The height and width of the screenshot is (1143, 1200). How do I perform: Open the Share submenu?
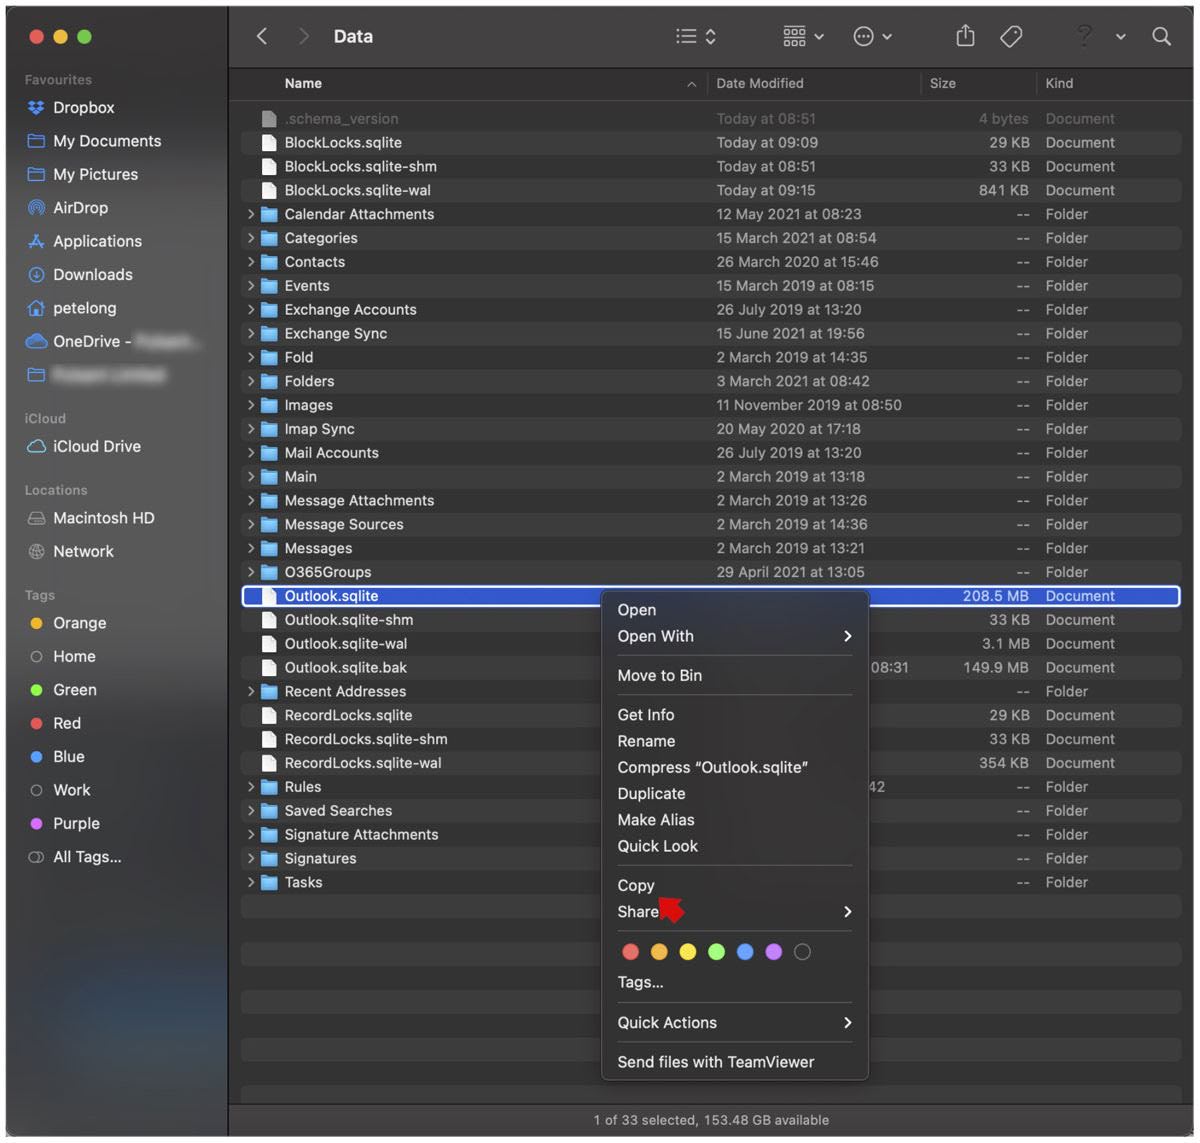735,911
